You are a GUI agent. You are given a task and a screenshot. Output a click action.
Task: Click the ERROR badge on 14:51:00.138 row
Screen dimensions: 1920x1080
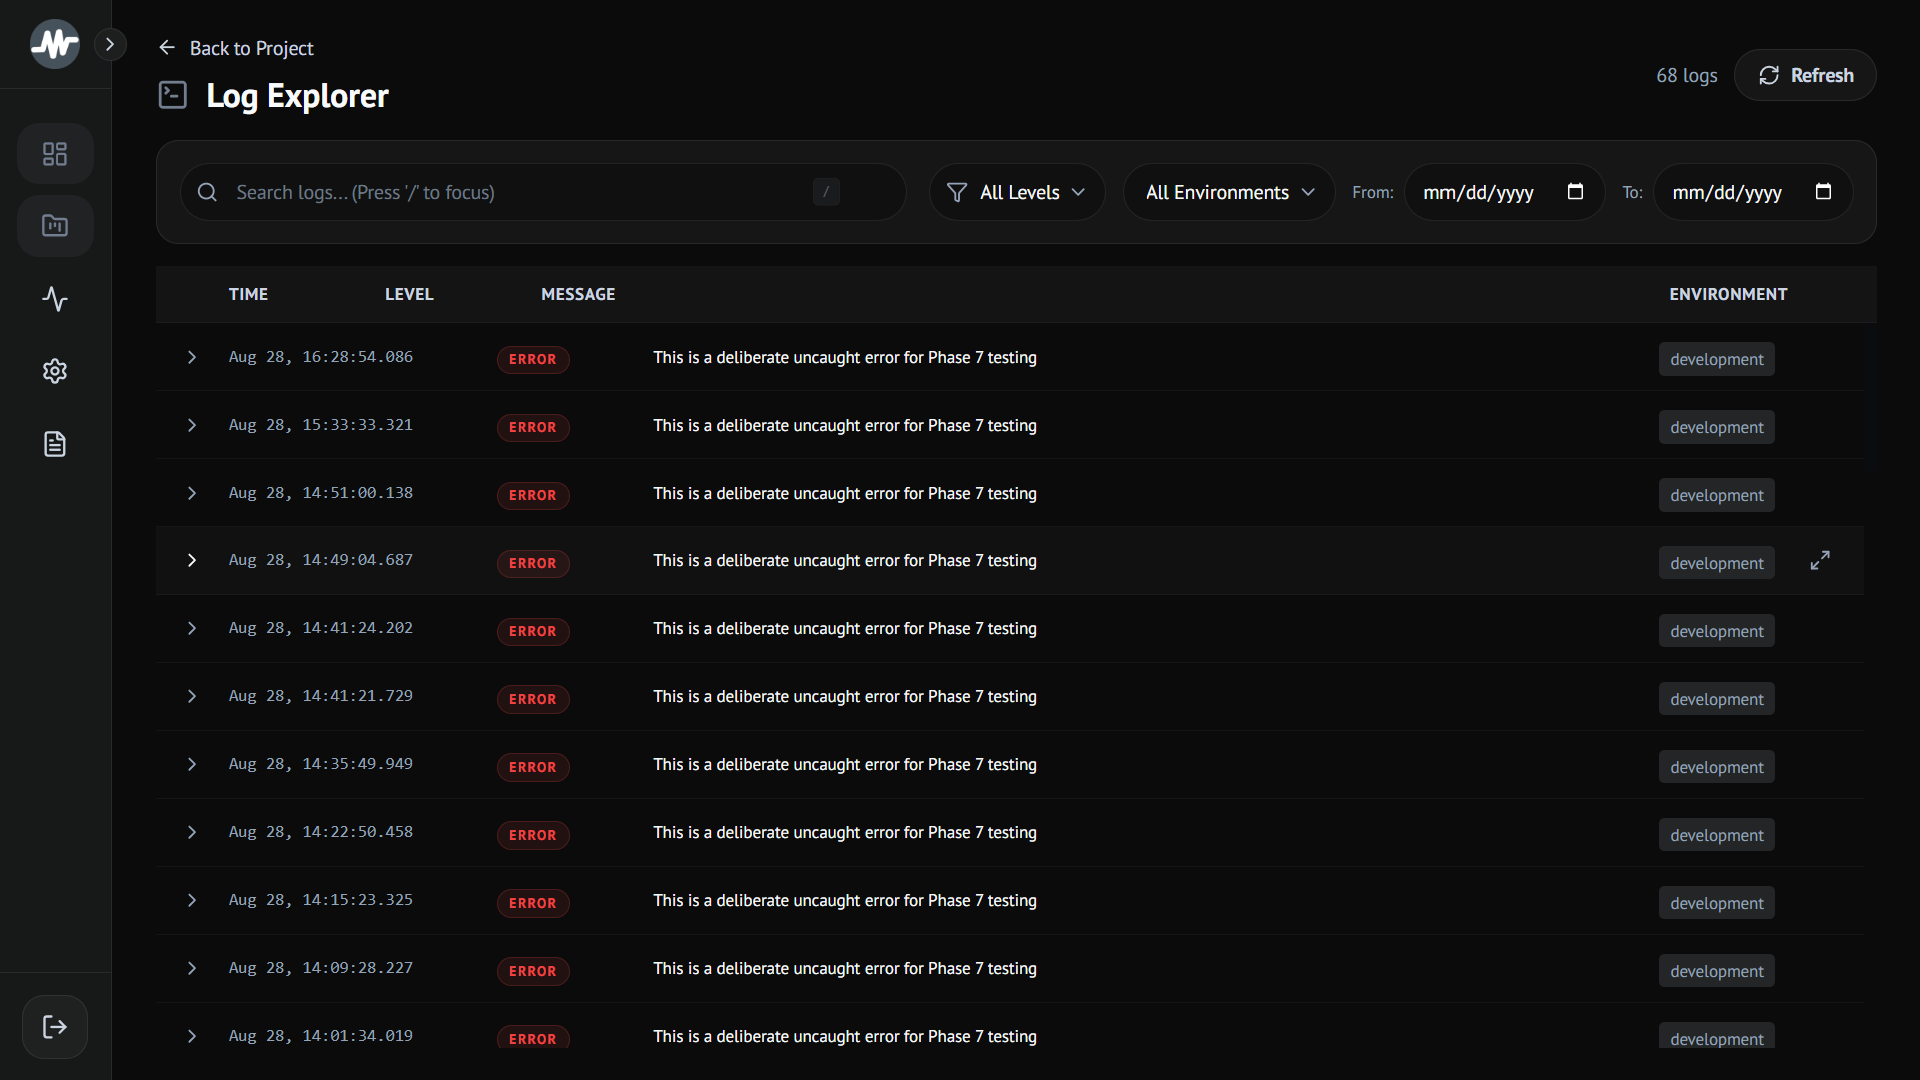(533, 495)
